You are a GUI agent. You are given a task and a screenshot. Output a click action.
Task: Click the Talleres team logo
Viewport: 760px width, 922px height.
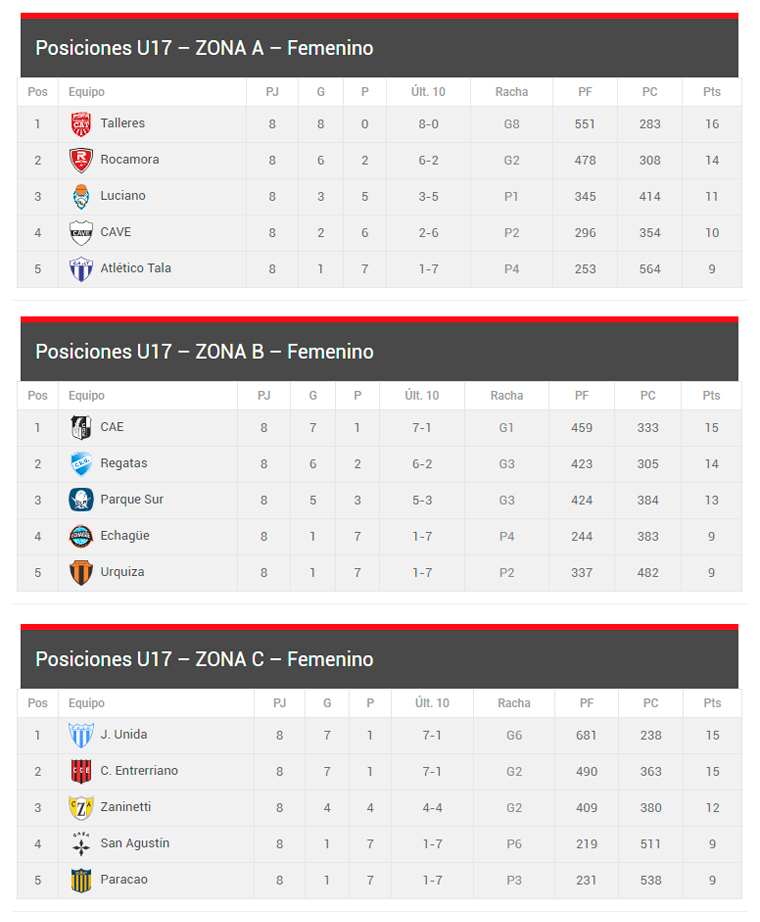[x=81, y=124]
